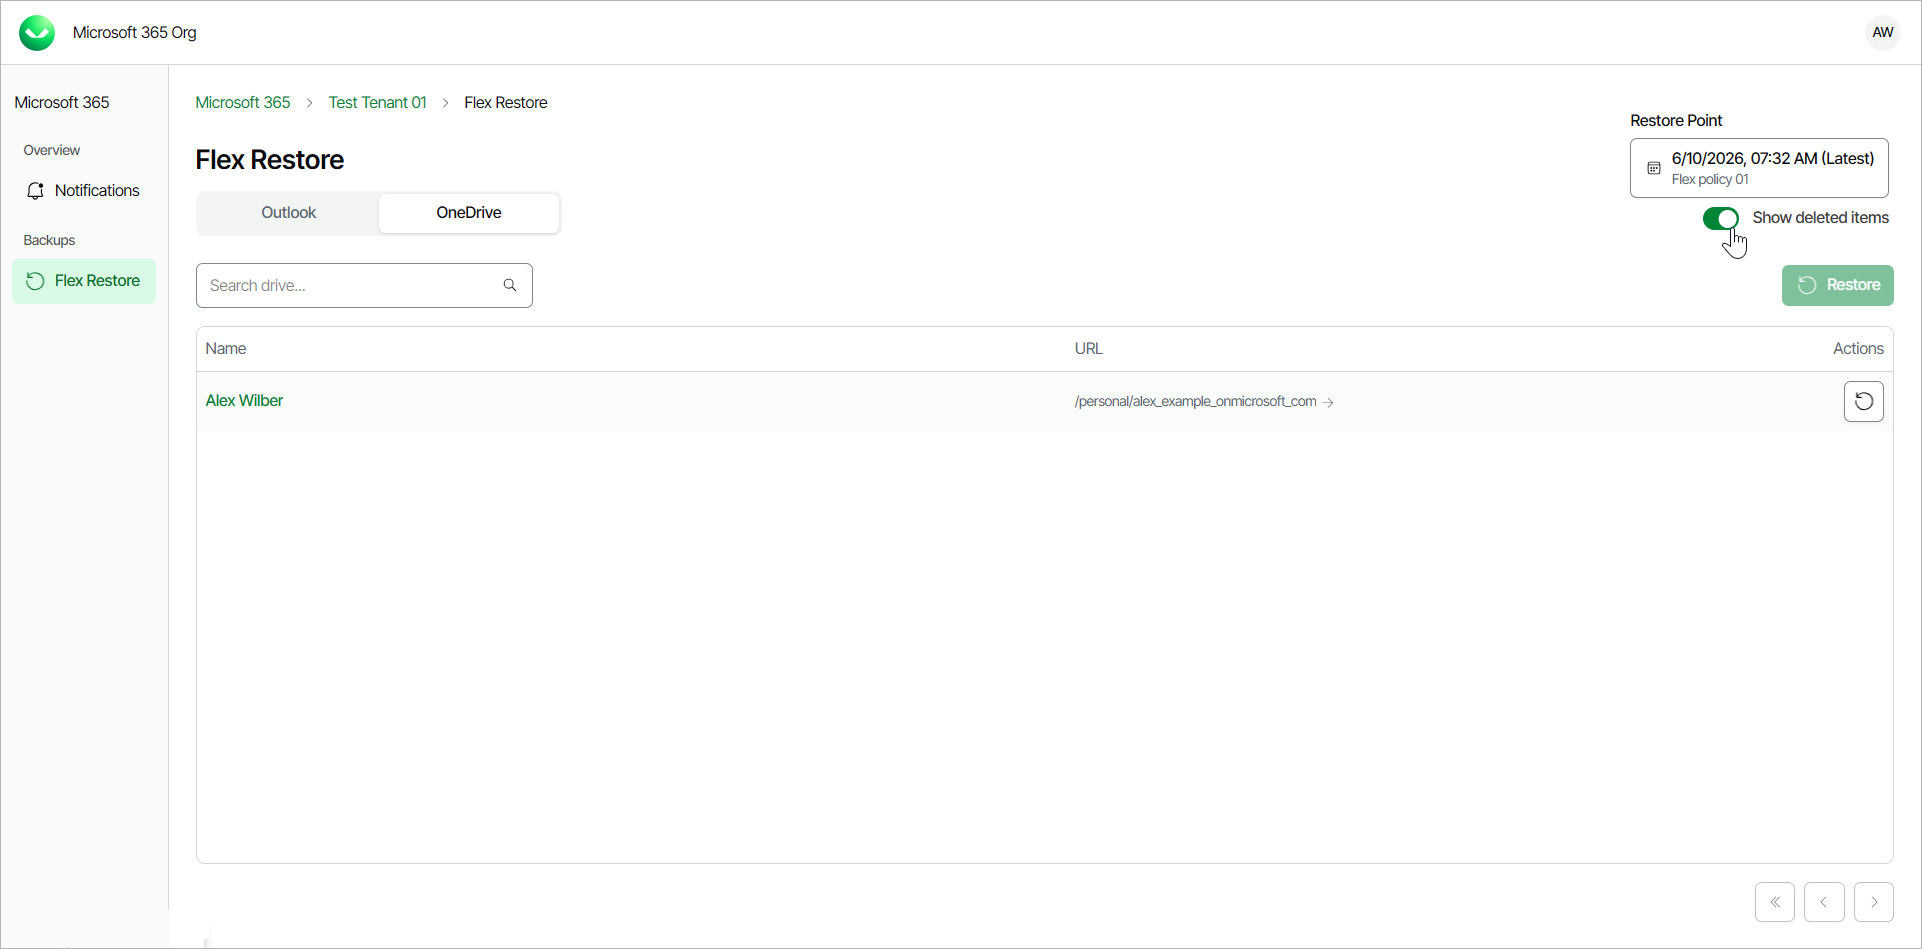Open the Alex Wilber drive link

pos(244,401)
